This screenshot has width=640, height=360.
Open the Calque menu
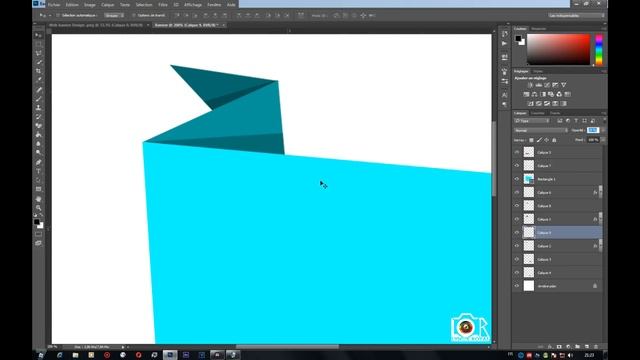pos(108,5)
